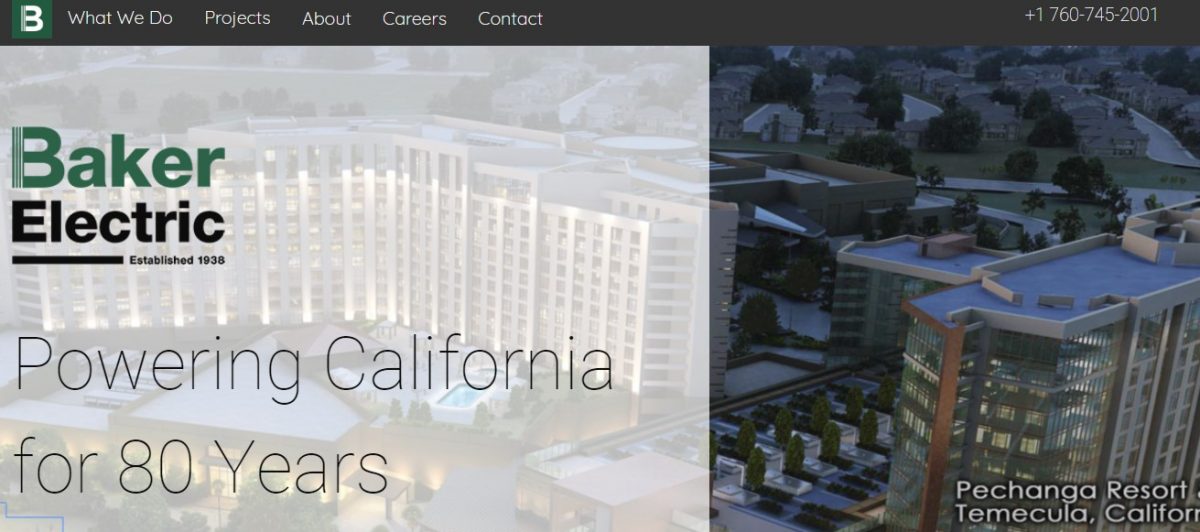Screen dimensions: 1200x532
Task: Click the black underline bar beneath Electric
Action: pyautogui.click(x=66, y=259)
